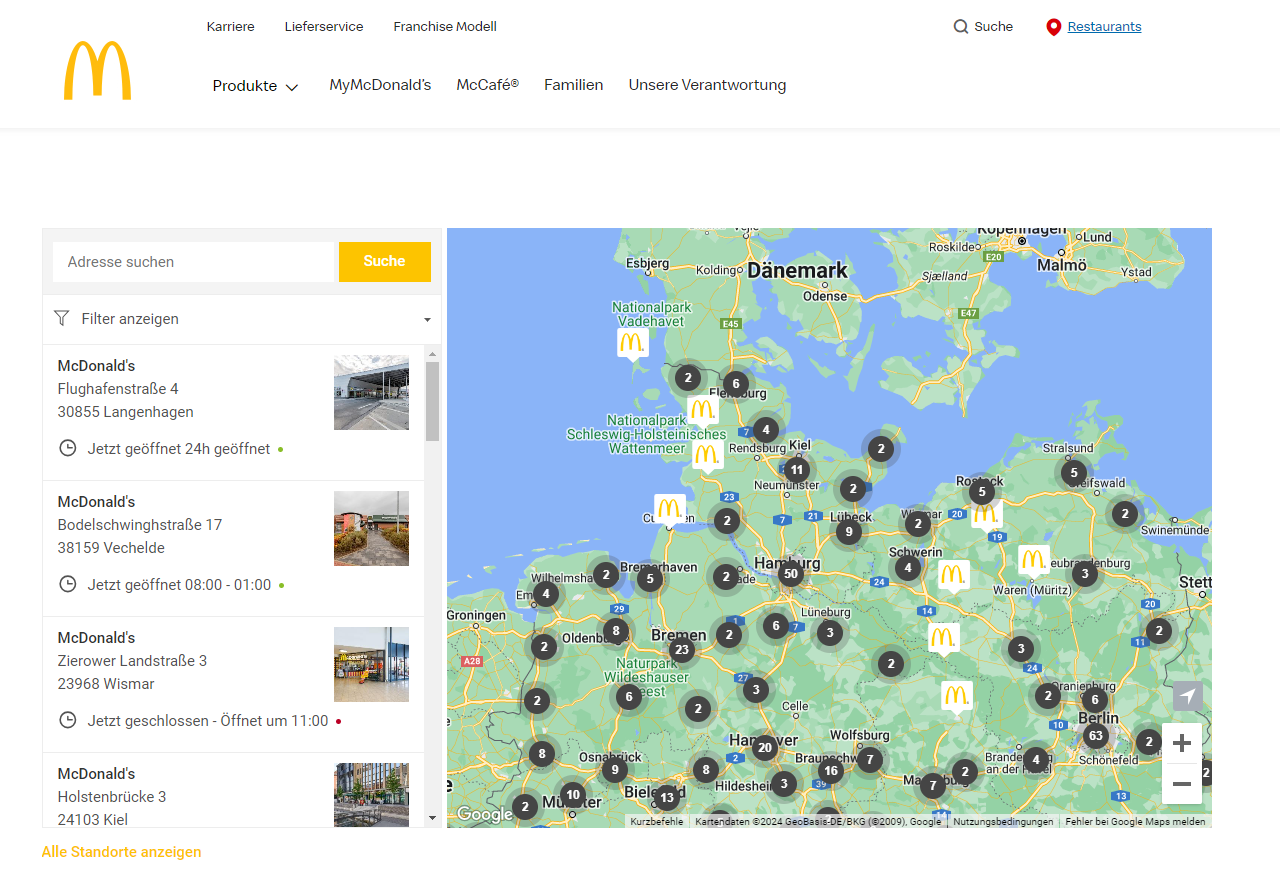Open Vechelde restaurant photo thumbnail
The image size is (1280, 870).
coord(371,528)
